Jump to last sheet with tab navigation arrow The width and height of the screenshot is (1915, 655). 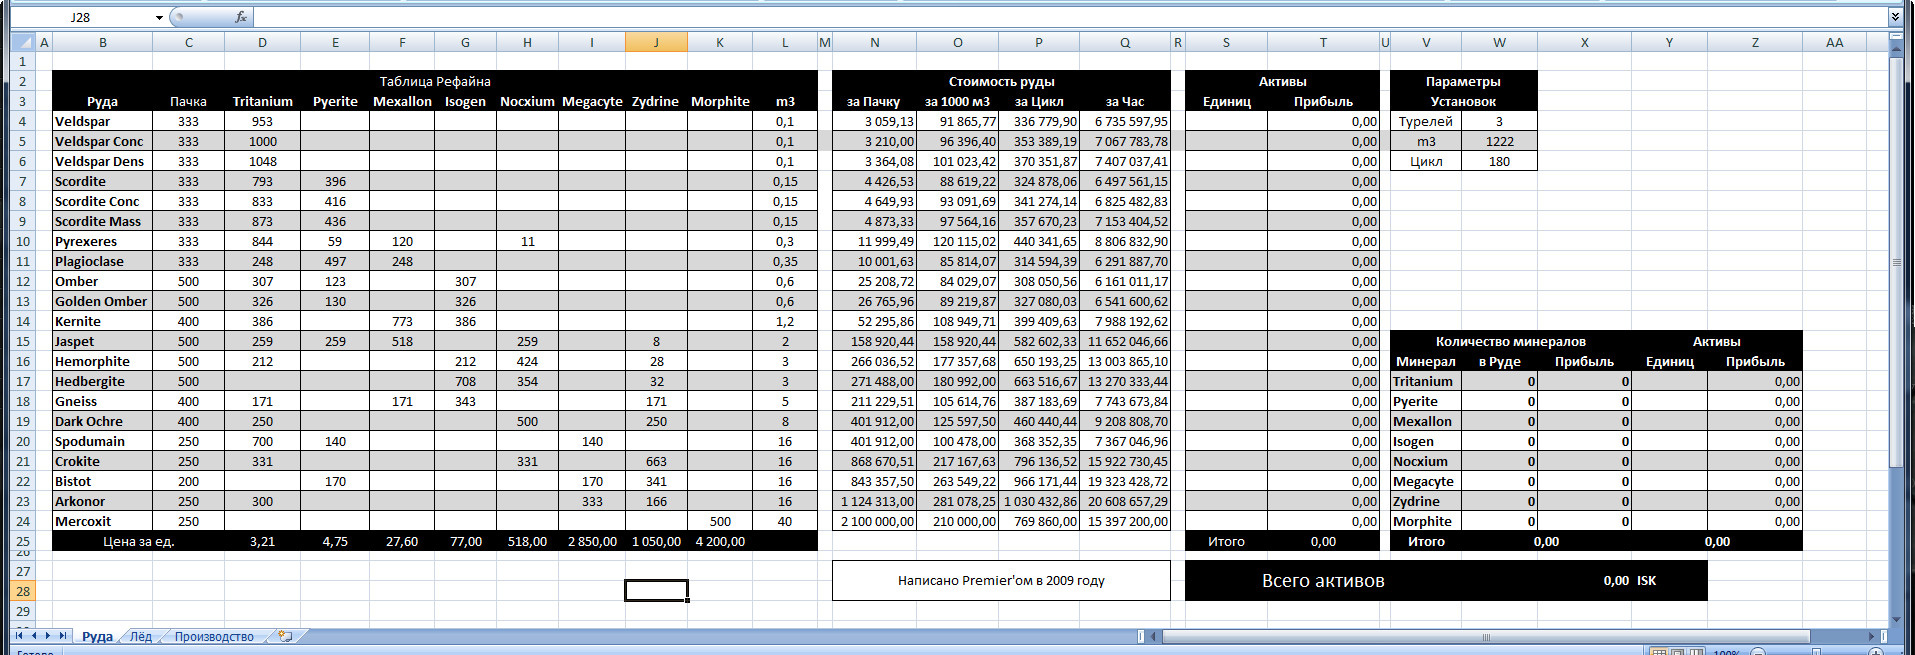(x=62, y=636)
